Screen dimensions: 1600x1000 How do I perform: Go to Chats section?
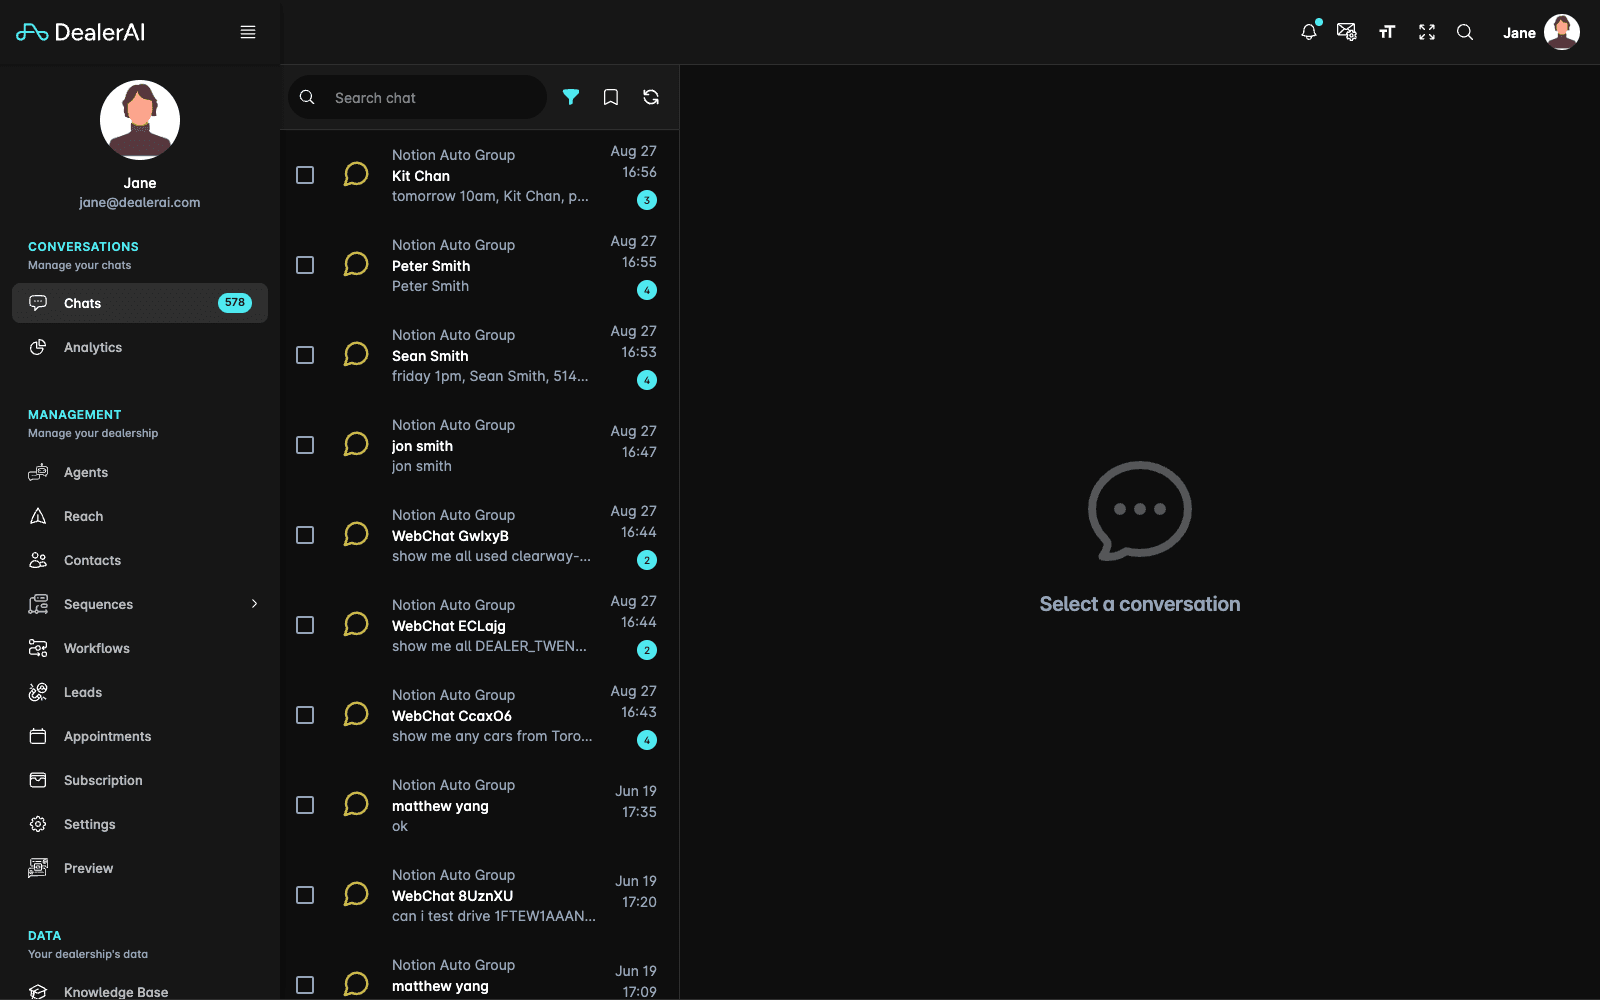[x=140, y=303]
